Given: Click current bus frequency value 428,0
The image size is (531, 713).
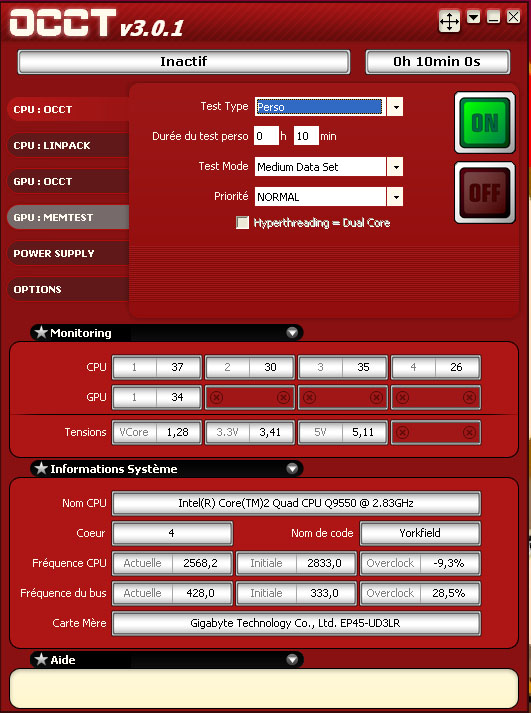Looking at the screenshot, I should [x=201, y=593].
